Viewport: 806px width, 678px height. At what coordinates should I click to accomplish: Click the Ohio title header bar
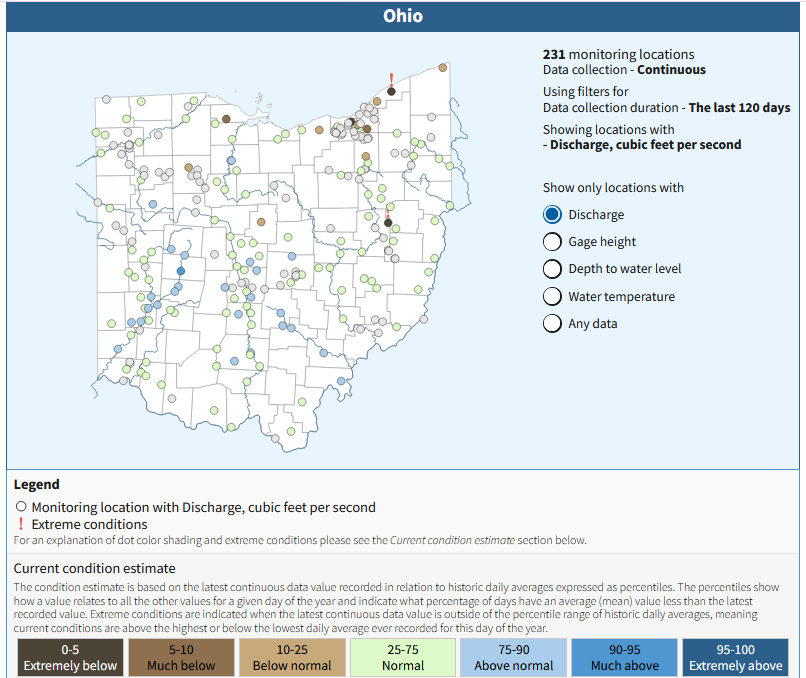(403, 16)
